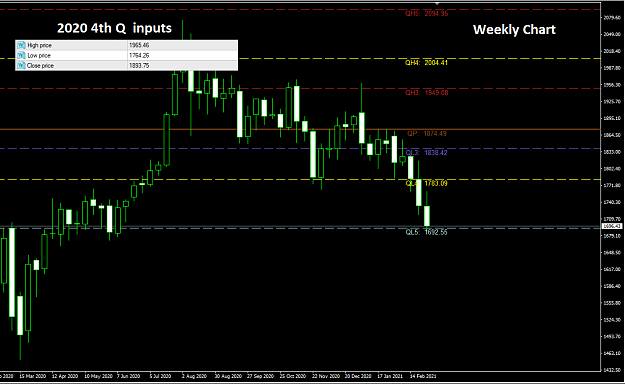
Task: Click the 30 Aug 2020 date label
Action: click(228, 376)
